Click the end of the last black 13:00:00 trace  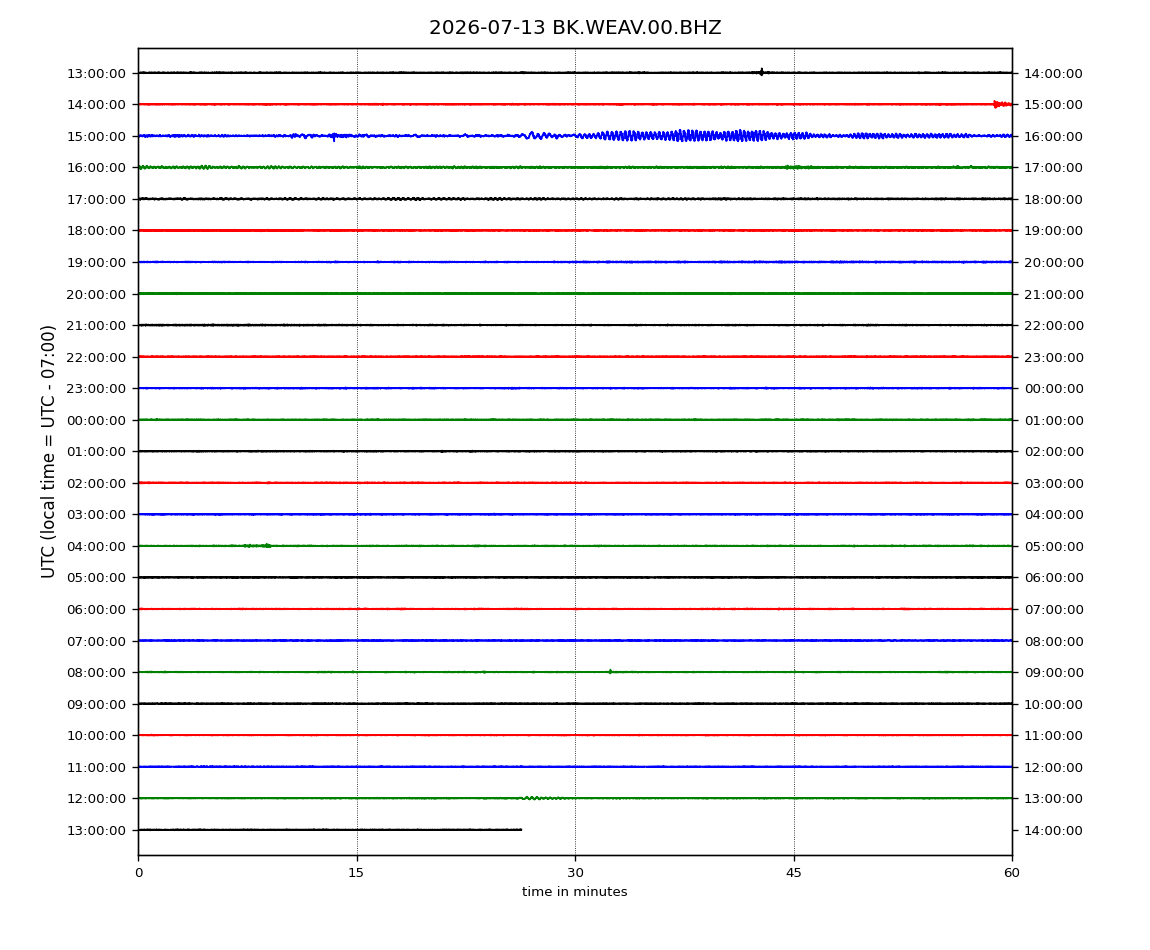[x=521, y=830]
